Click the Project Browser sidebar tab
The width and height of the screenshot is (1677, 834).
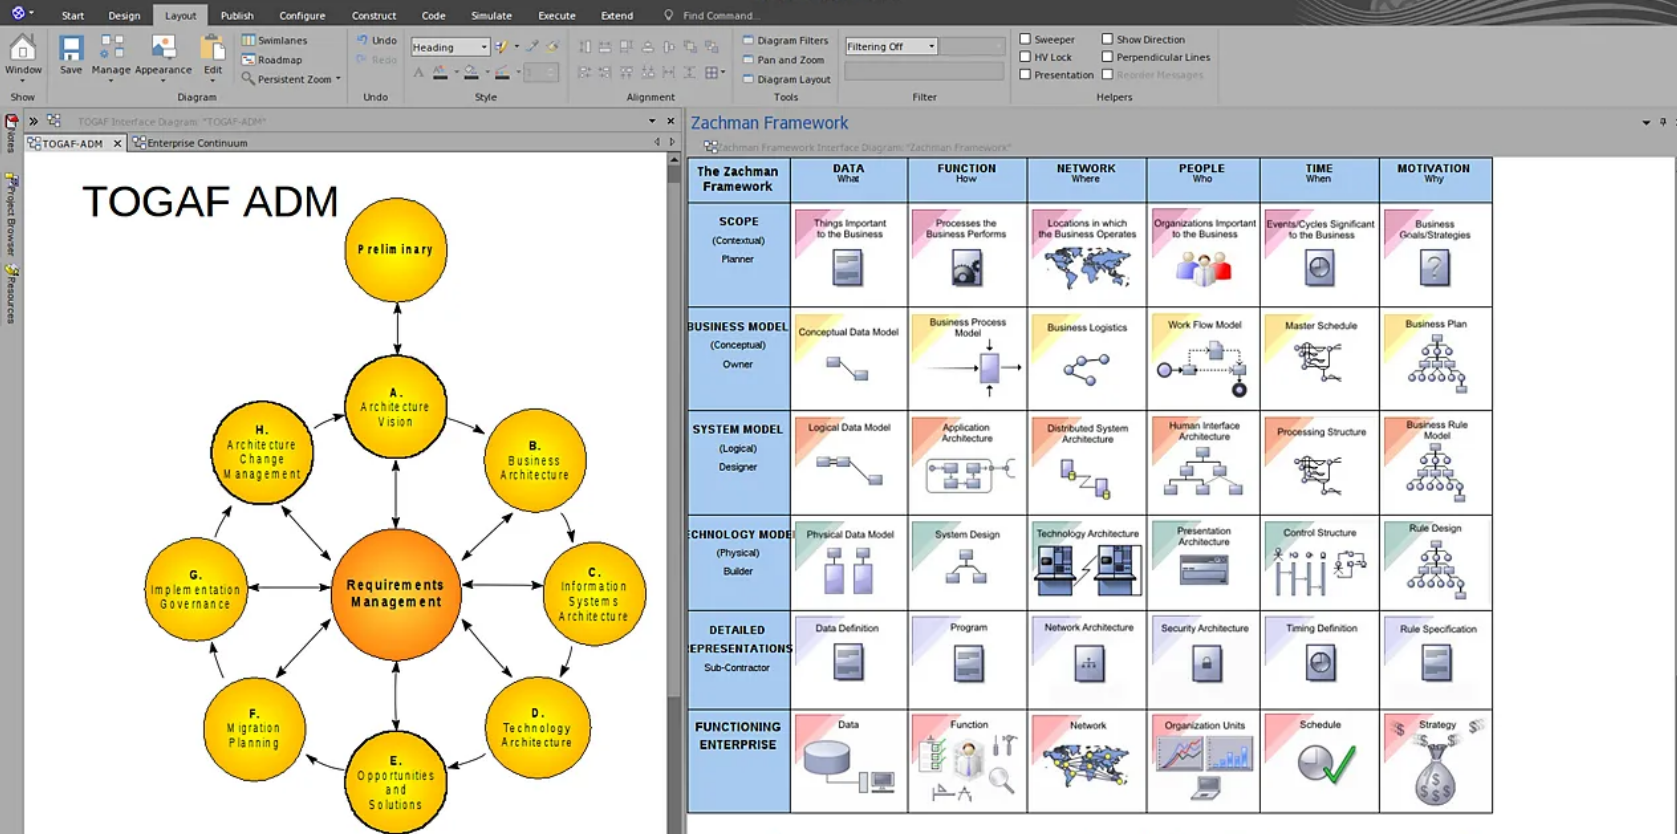click(11, 213)
